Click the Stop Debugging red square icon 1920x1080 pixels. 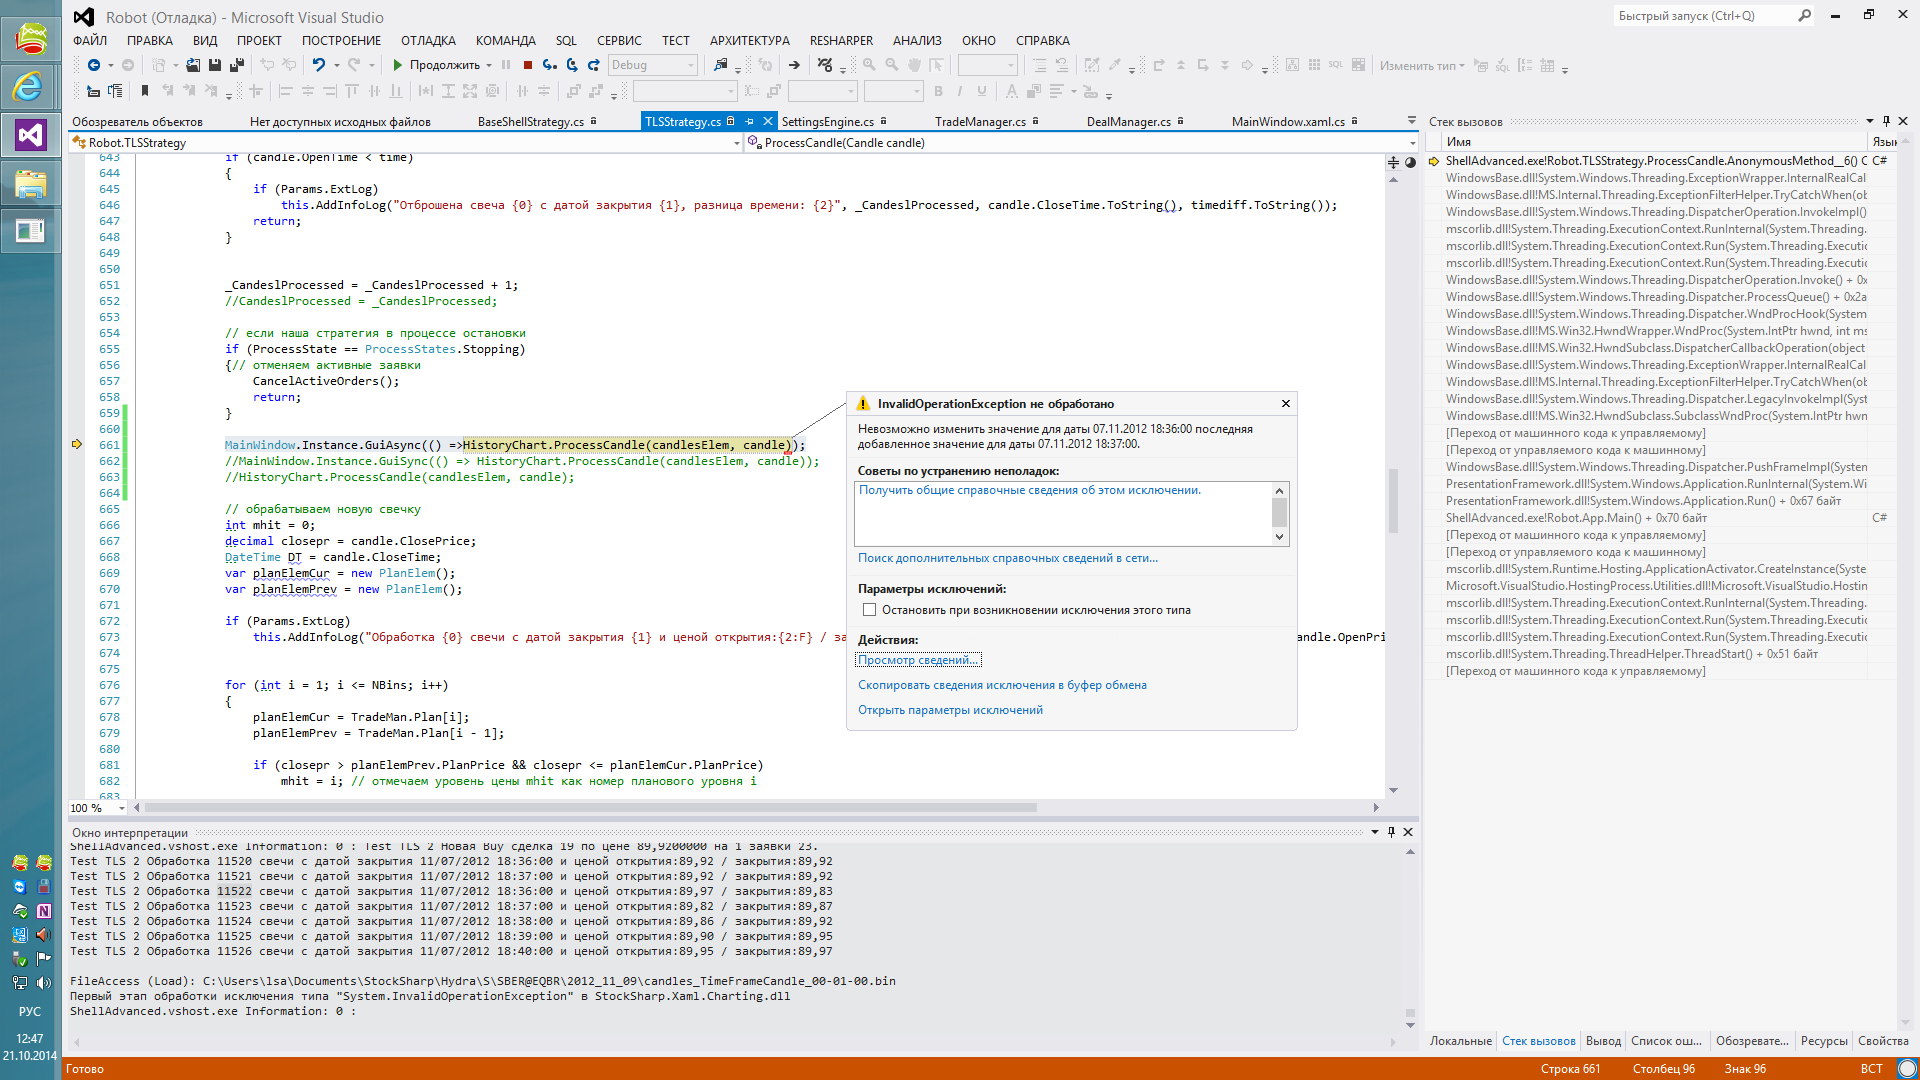pos(528,65)
